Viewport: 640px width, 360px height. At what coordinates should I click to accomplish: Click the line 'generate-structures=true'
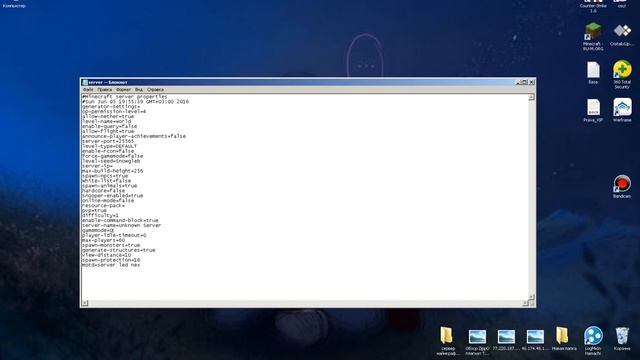[118, 250]
